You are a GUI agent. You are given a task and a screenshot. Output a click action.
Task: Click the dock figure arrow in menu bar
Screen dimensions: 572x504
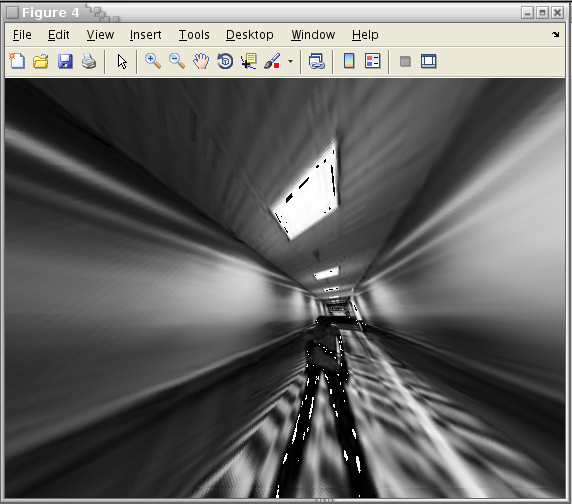click(x=556, y=34)
